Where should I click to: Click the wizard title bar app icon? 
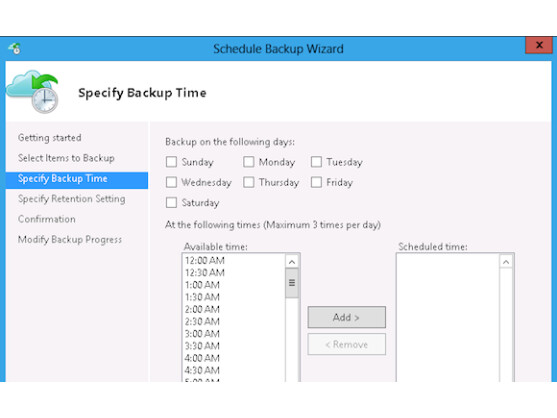tap(15, 48)
